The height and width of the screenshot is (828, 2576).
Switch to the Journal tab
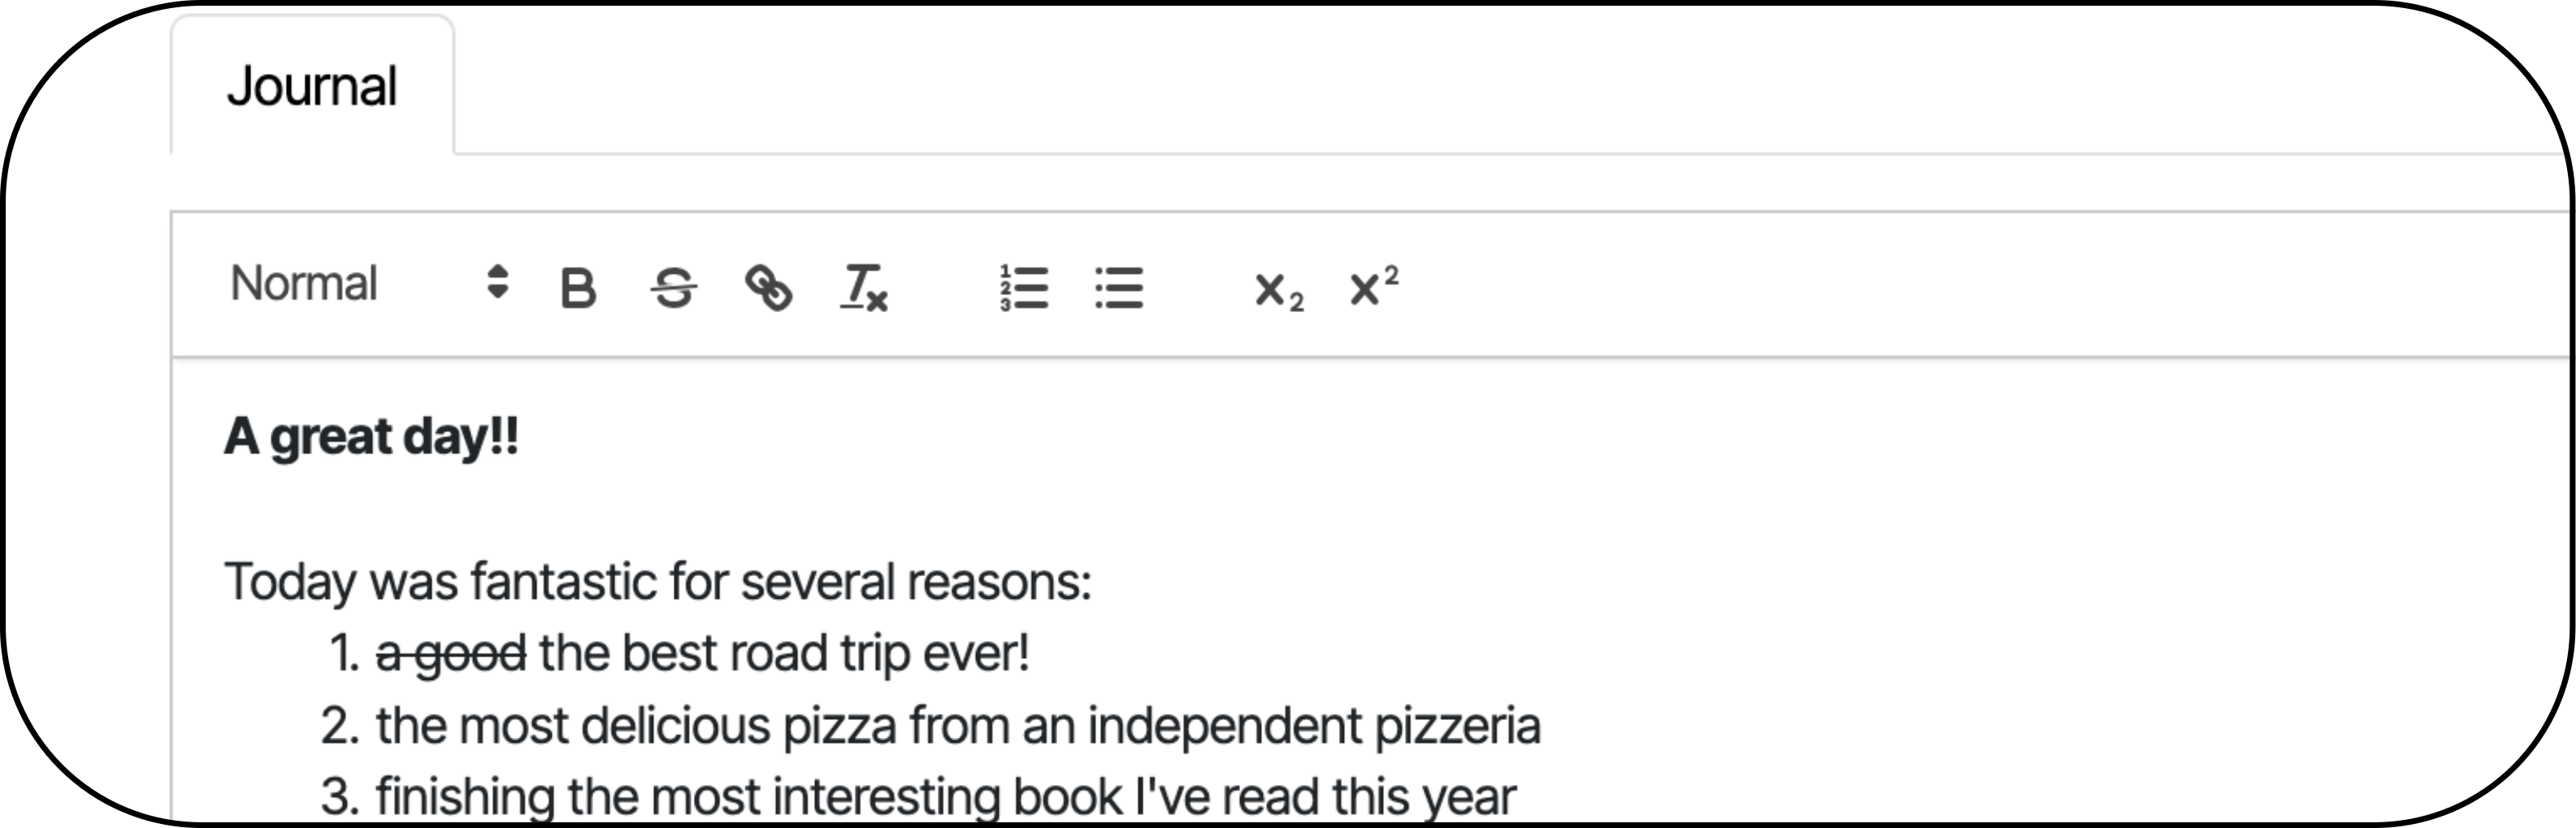pos(313,86)
